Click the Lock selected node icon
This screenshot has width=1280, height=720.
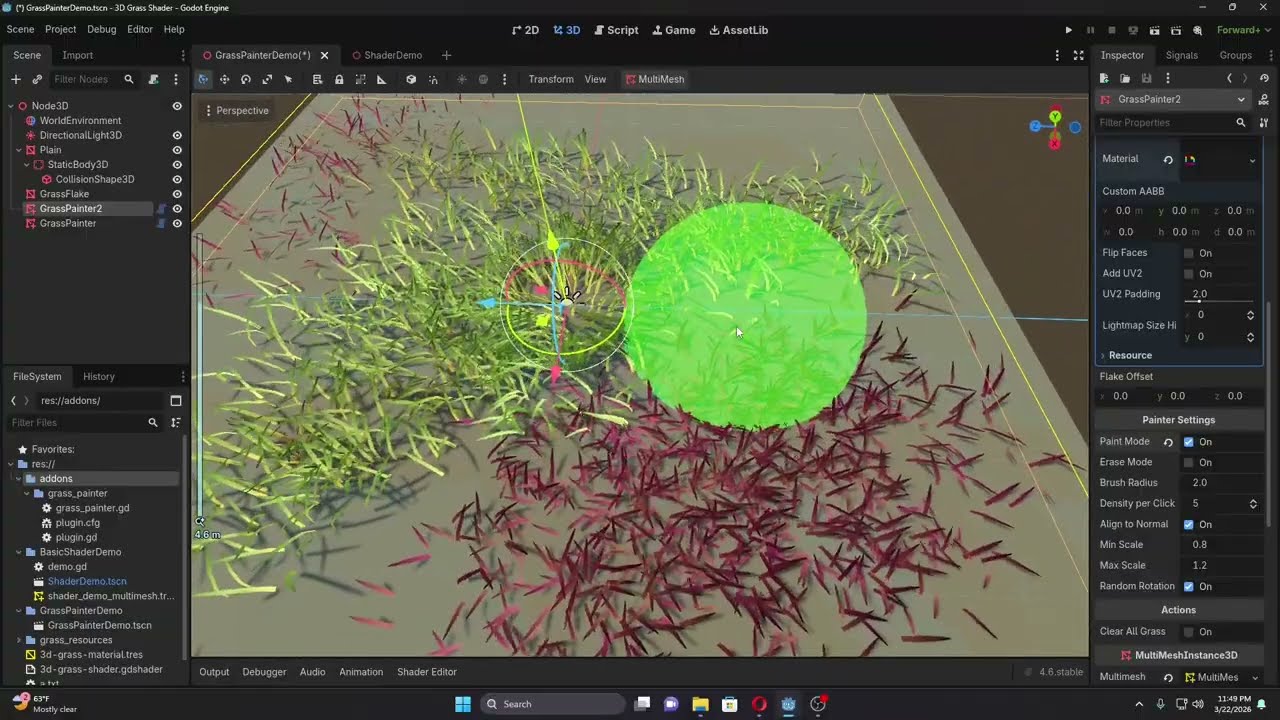point(339,79)
